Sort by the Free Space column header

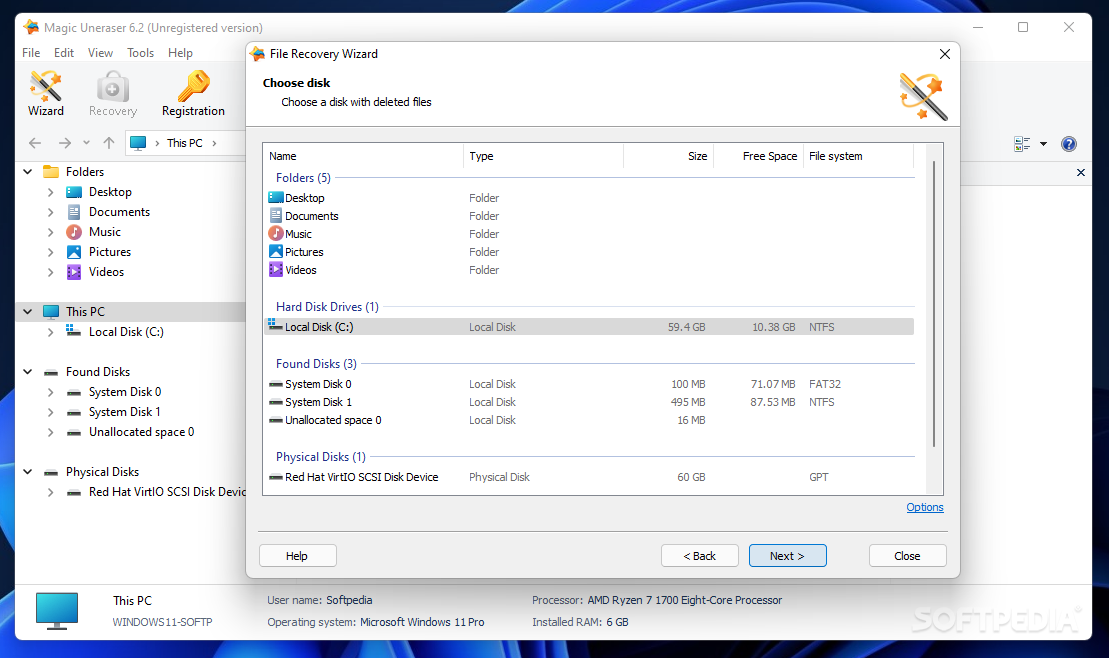[x=758, y=156]
